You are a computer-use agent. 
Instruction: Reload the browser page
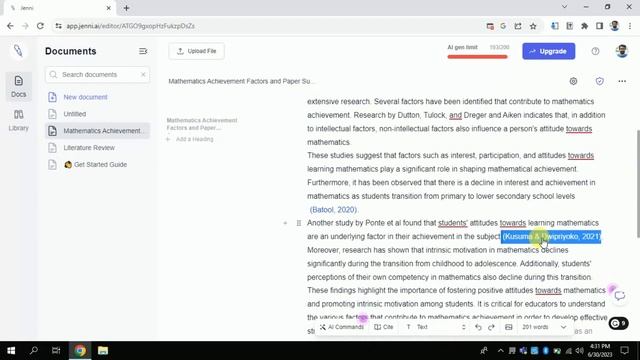click(x=40, y=26)
